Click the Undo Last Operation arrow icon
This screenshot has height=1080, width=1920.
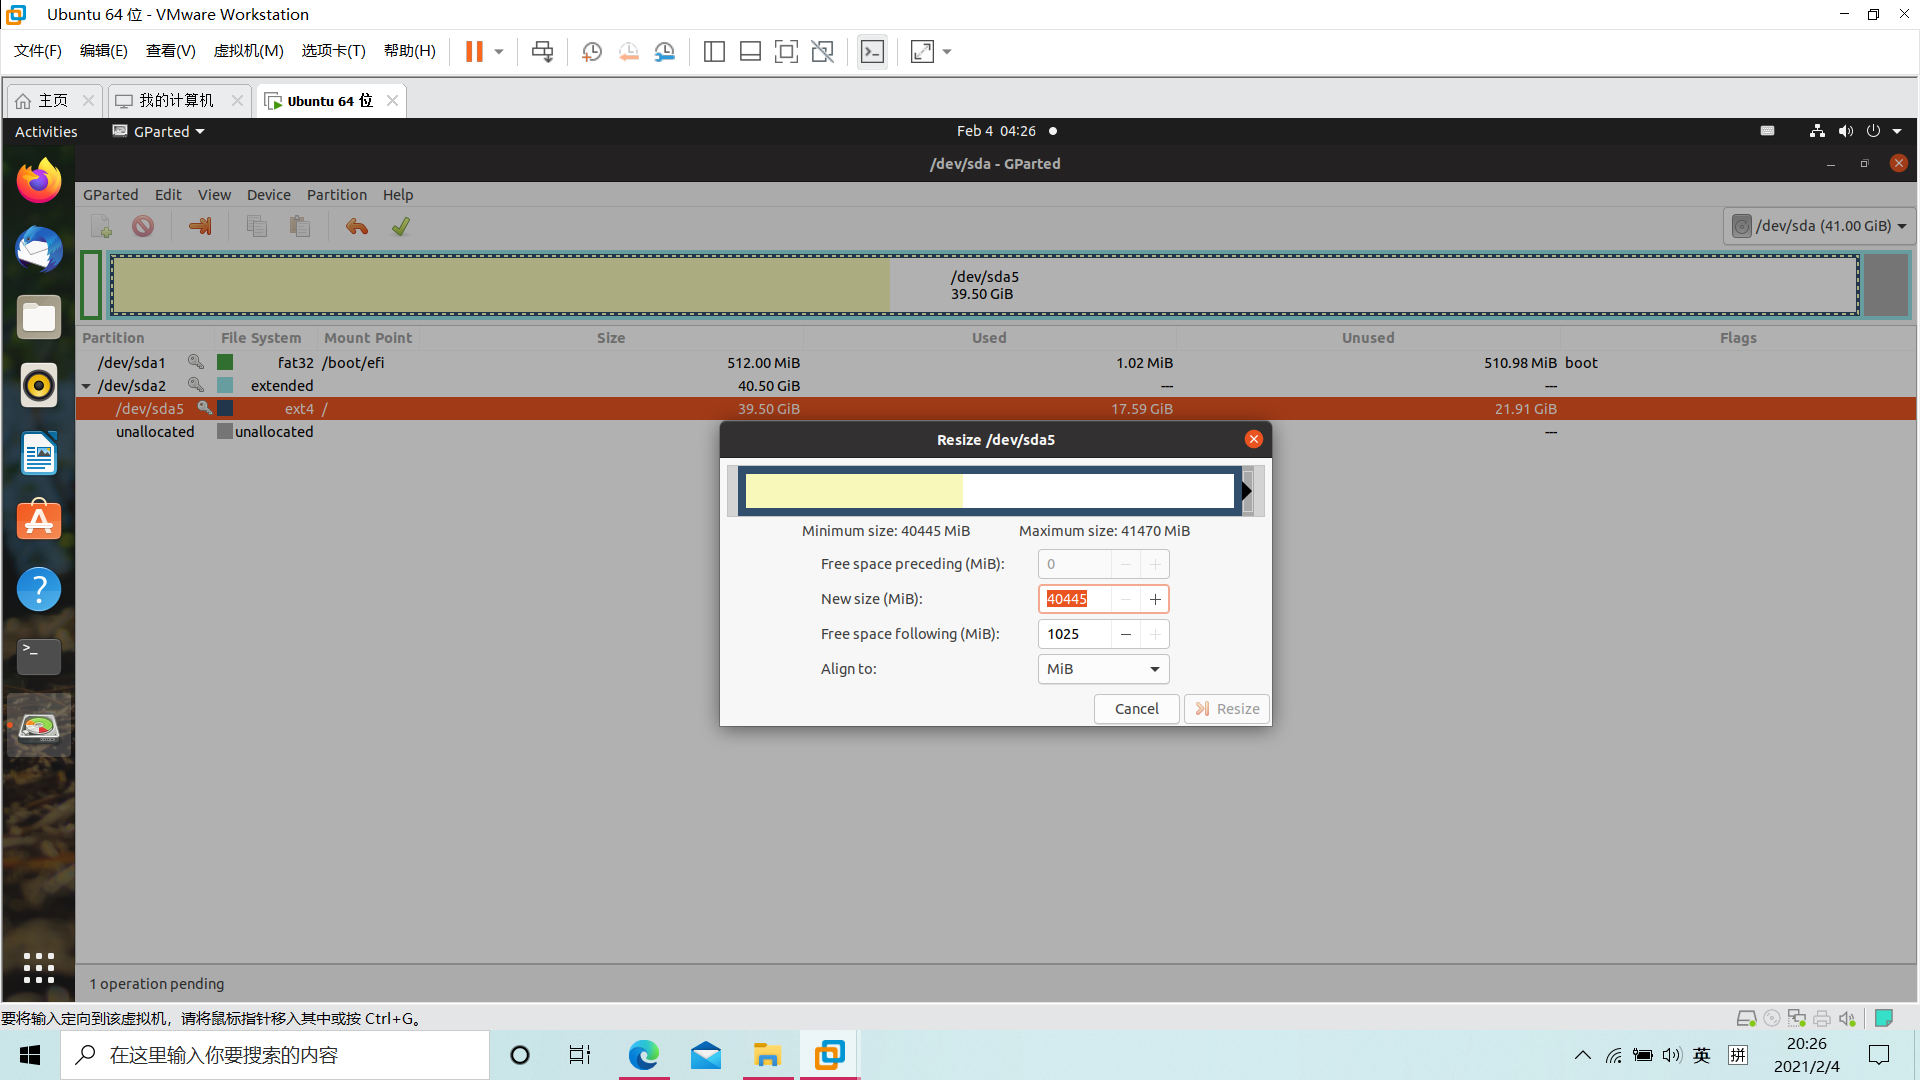pos(357,227)
